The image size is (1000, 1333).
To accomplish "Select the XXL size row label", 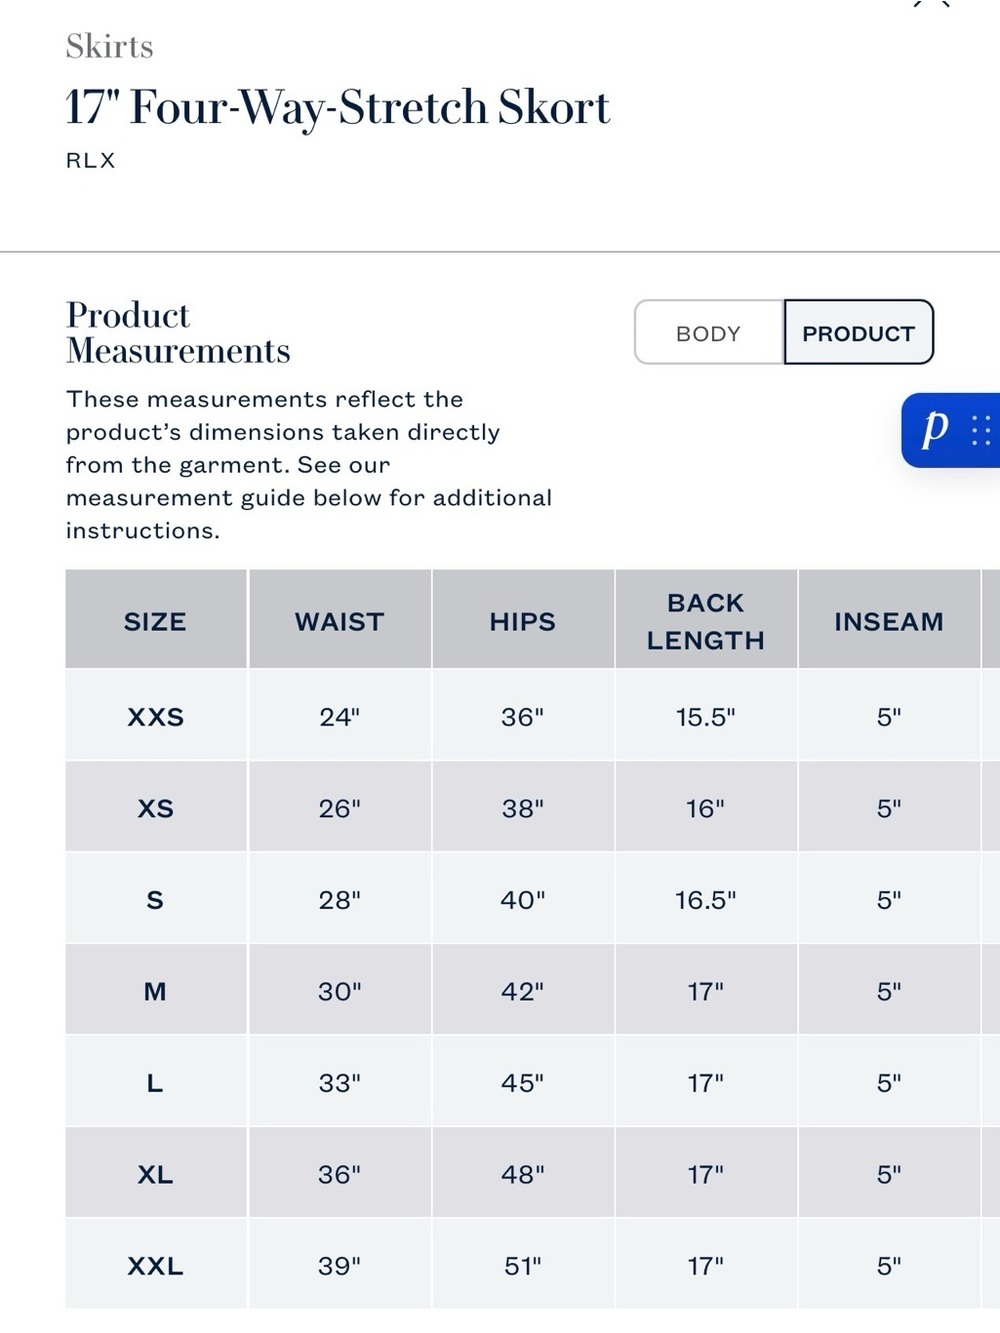I will [155, 1265].
